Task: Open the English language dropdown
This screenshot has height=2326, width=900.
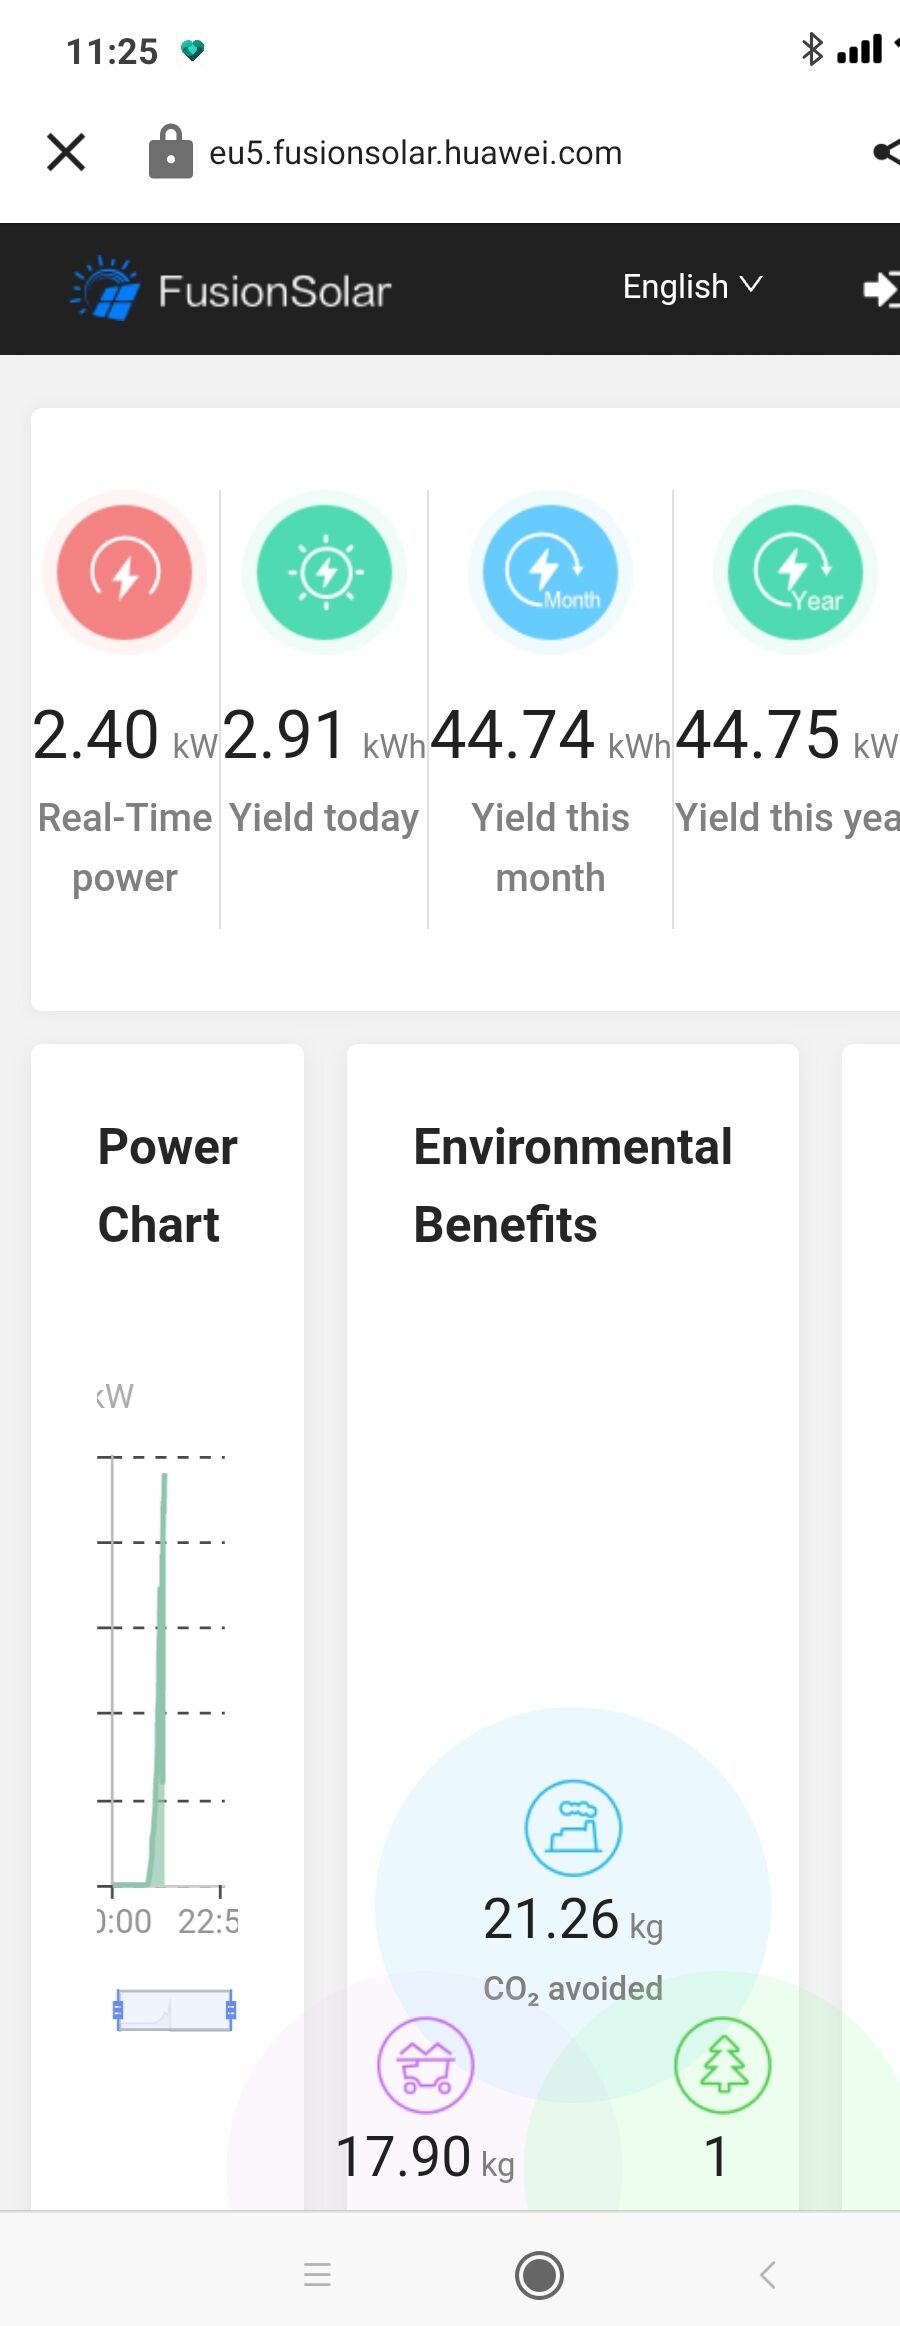Action: [x=692, y=286]
